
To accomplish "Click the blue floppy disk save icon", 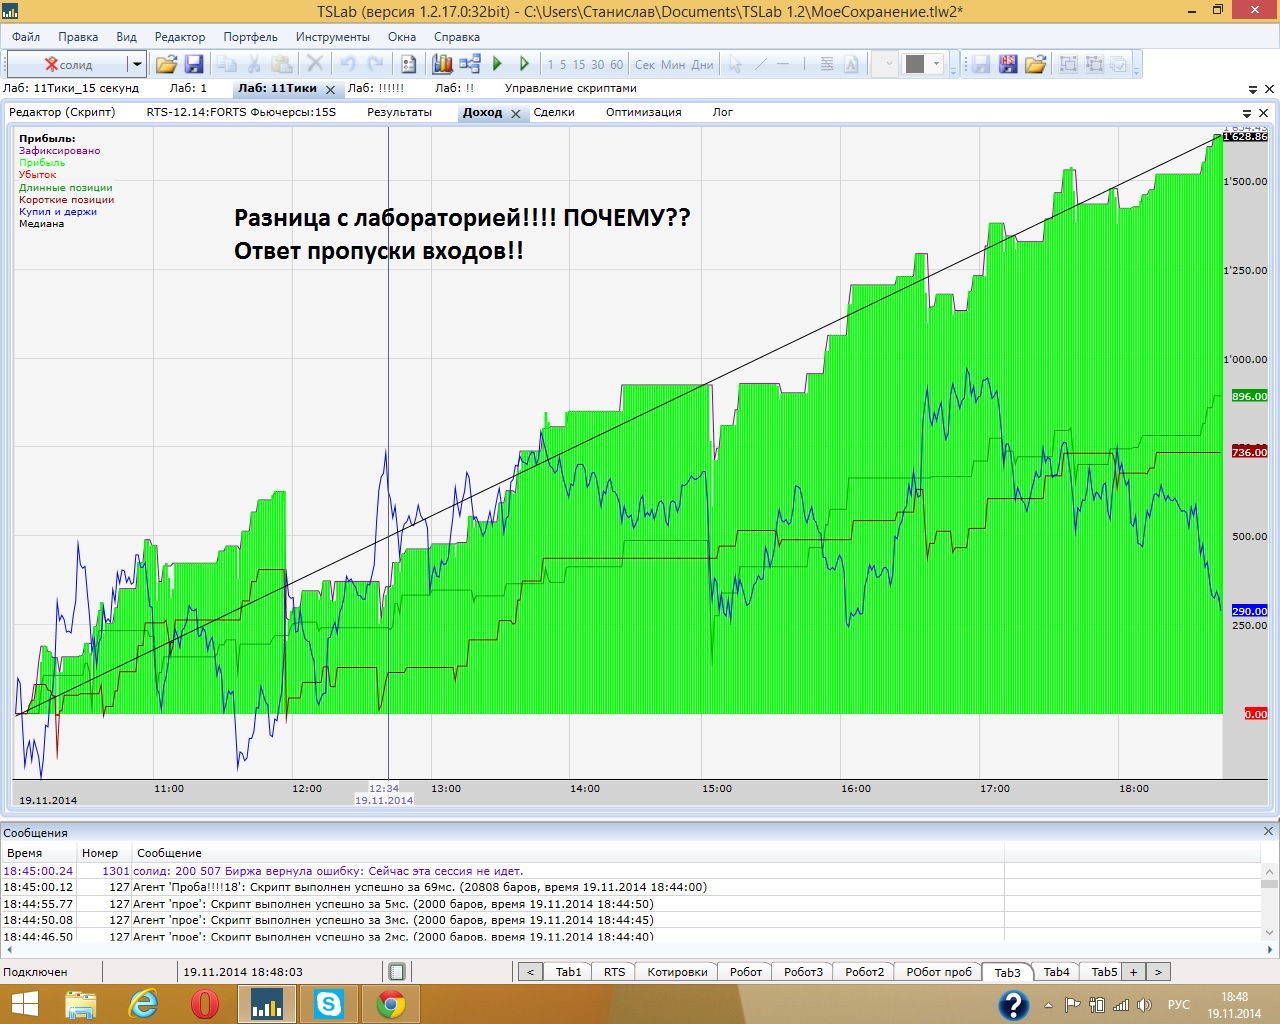I will pyautogui.click(x=194, y=65).
